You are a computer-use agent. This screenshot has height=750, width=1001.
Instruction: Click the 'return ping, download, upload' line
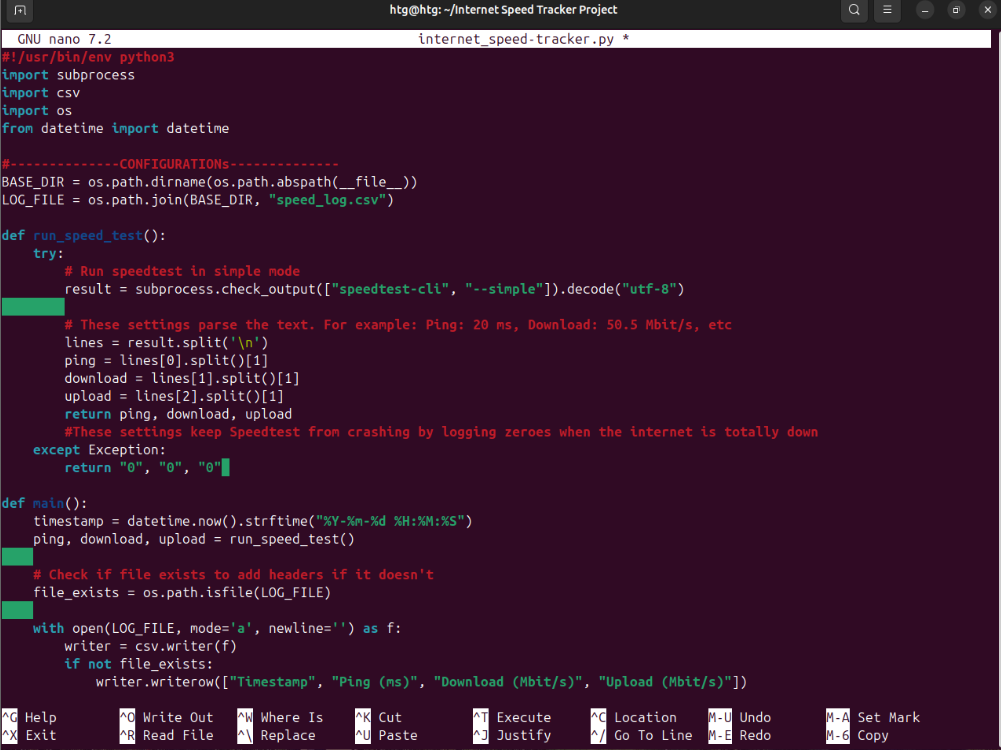click(178, 414)
